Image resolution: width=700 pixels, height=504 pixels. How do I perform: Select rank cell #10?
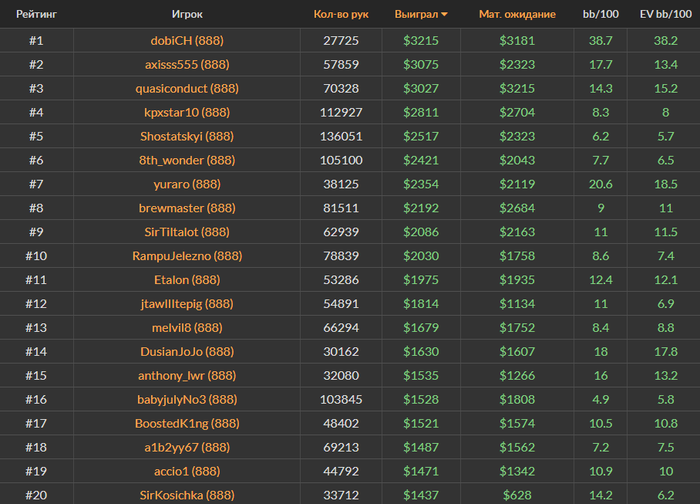click(x=37, y=256)
